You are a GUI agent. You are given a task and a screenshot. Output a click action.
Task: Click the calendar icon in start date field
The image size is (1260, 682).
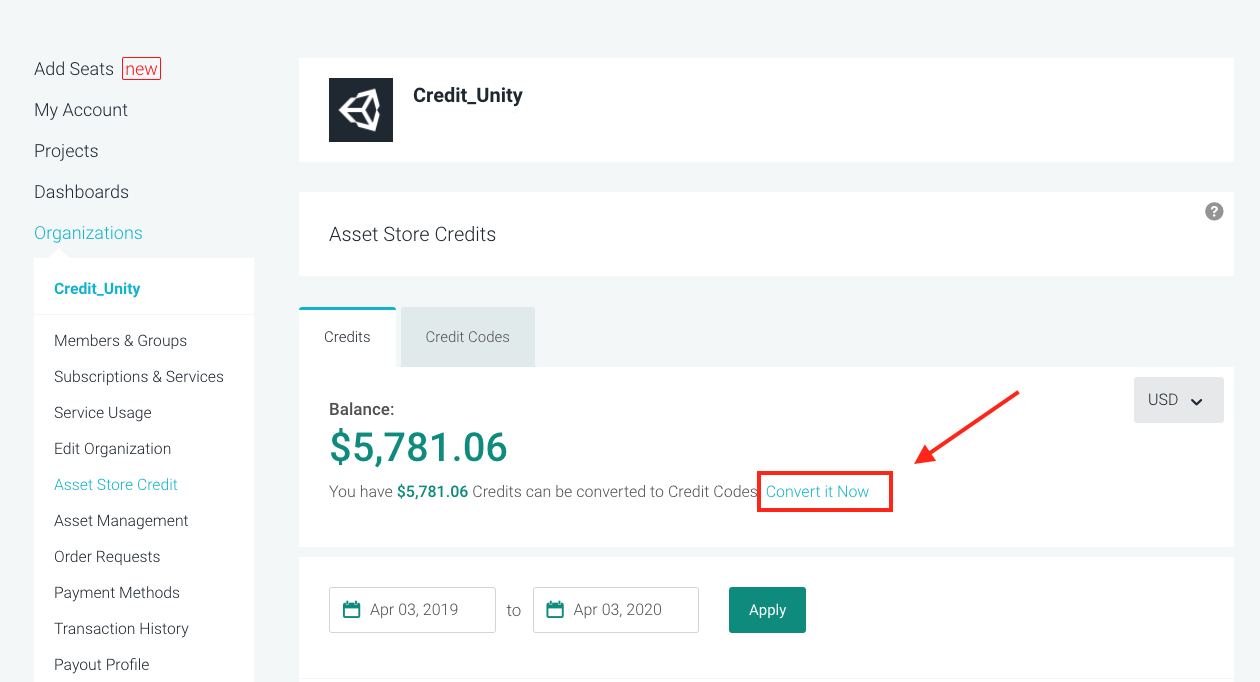pyautogui.click(x=351, y=610)
